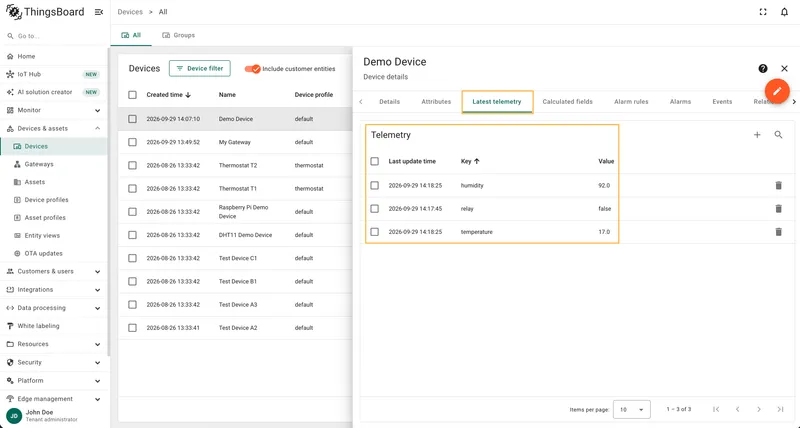This screenshot has width=800, height=428.
Task: Switch to the Groups tab
Action: tap(179, 35)
